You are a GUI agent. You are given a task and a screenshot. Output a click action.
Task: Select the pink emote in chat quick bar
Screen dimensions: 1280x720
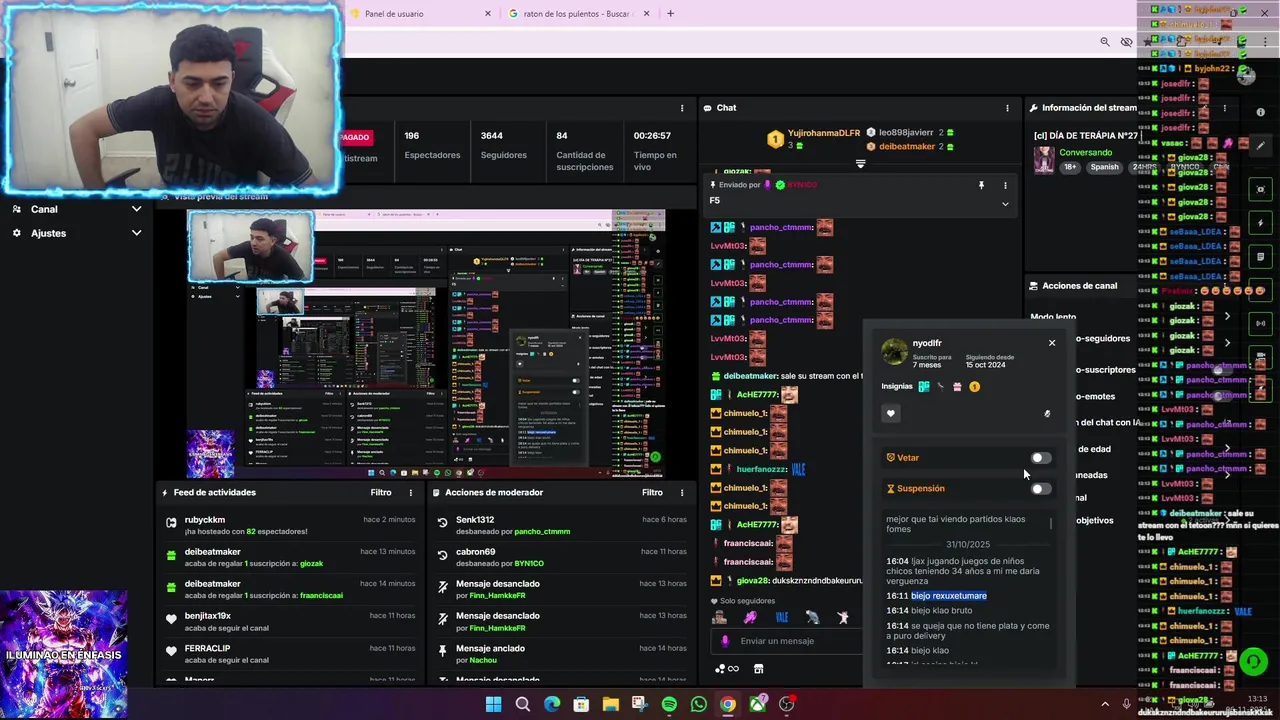(x=750, y=617)
